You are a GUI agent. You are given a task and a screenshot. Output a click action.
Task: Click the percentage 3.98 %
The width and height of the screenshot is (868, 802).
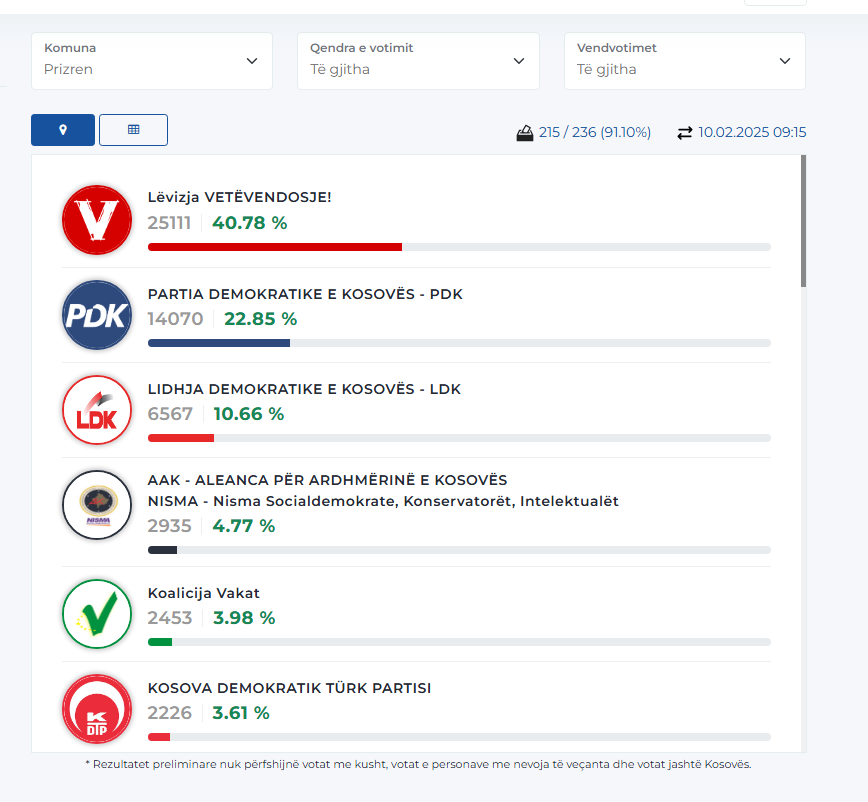pos(244,618)
